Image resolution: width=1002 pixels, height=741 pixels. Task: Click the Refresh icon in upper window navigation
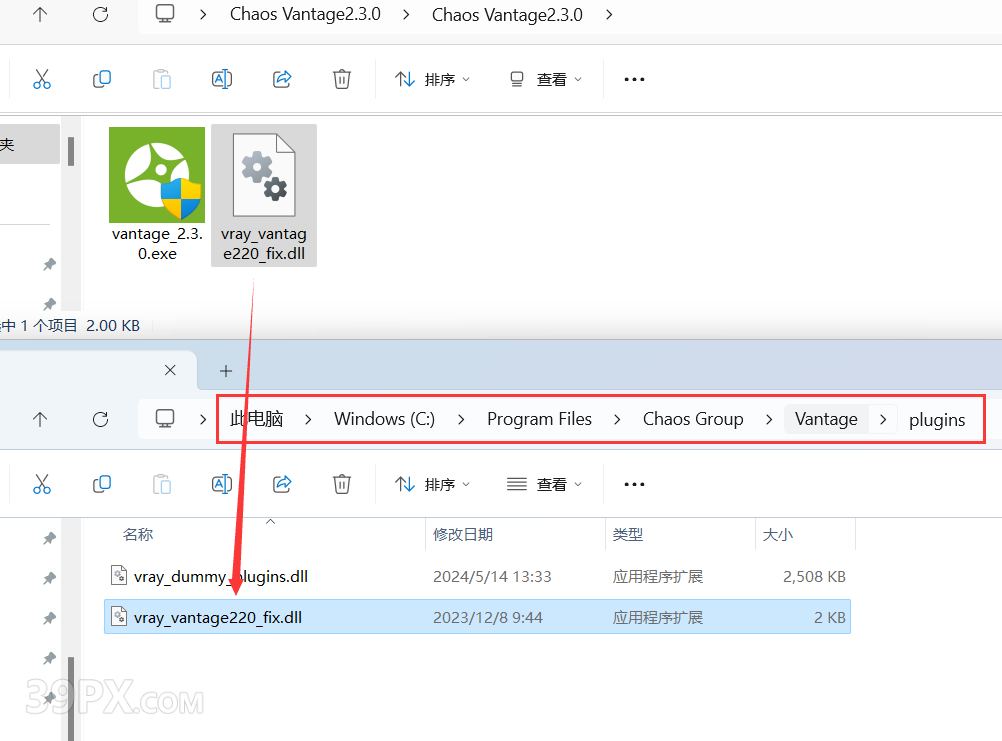[x=100, y=14]
